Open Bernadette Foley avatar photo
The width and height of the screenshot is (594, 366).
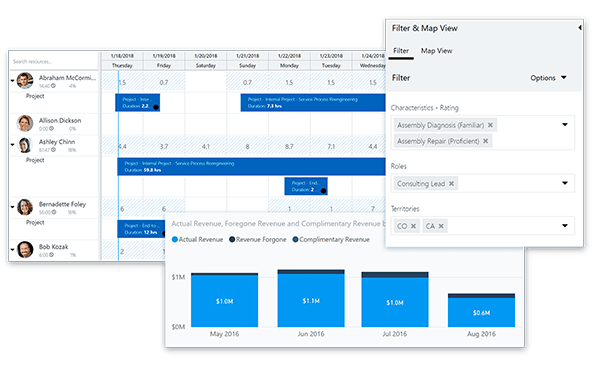click(x=25, y=207)
